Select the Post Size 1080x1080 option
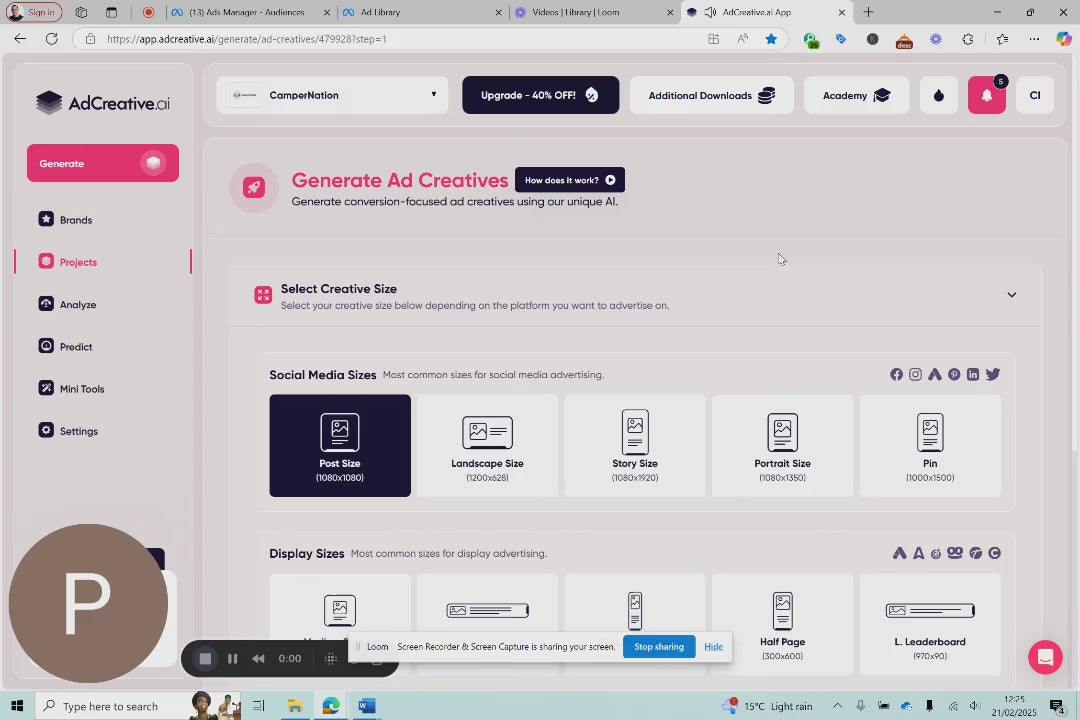Screen dimensions: 1080x720 click(x=340, y=445)
